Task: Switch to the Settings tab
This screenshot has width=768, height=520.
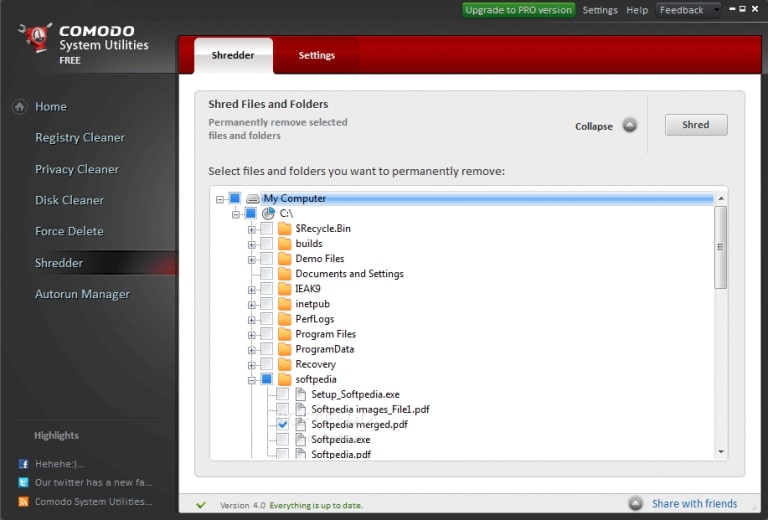Action: (316, 55)
